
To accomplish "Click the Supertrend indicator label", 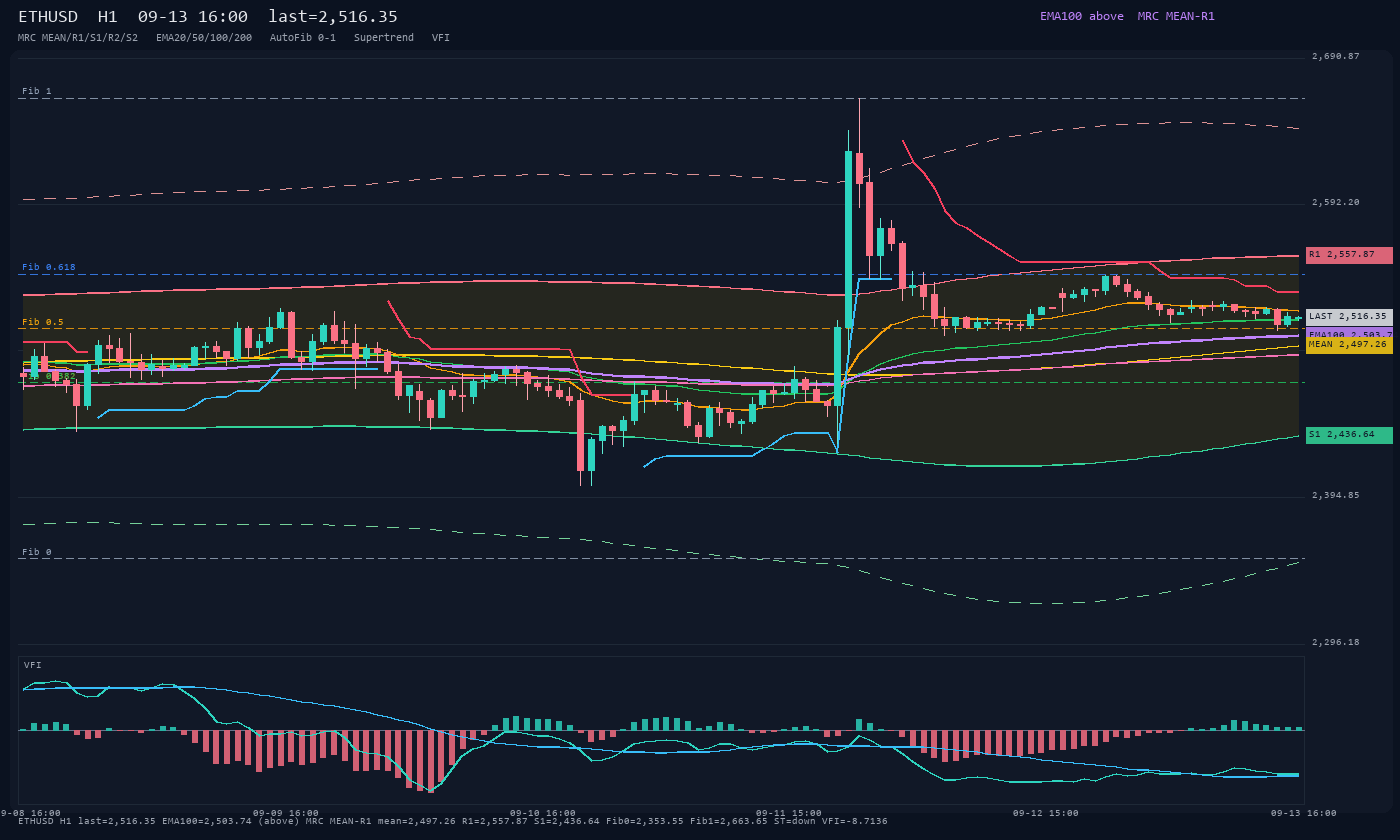I will pos(384,38).
